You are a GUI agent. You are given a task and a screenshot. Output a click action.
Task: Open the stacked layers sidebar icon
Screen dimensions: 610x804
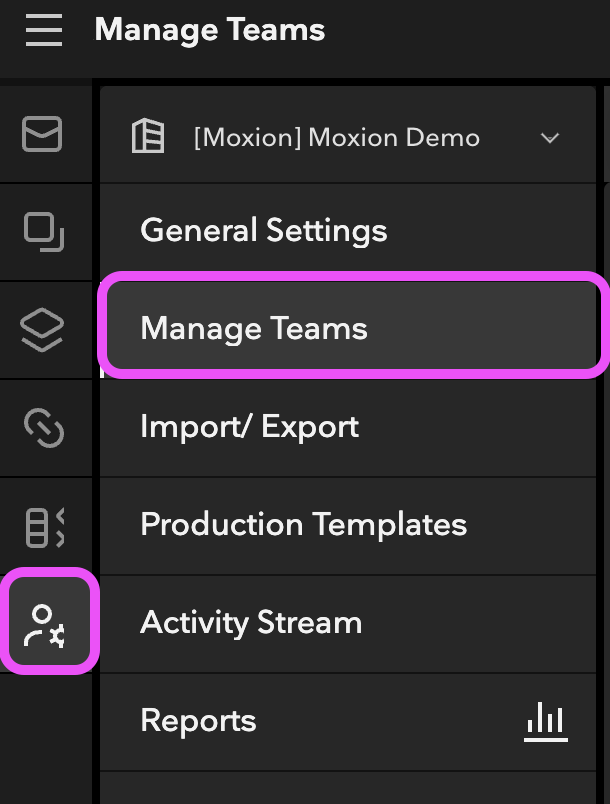pyautogui.click(x=42, y=330)
